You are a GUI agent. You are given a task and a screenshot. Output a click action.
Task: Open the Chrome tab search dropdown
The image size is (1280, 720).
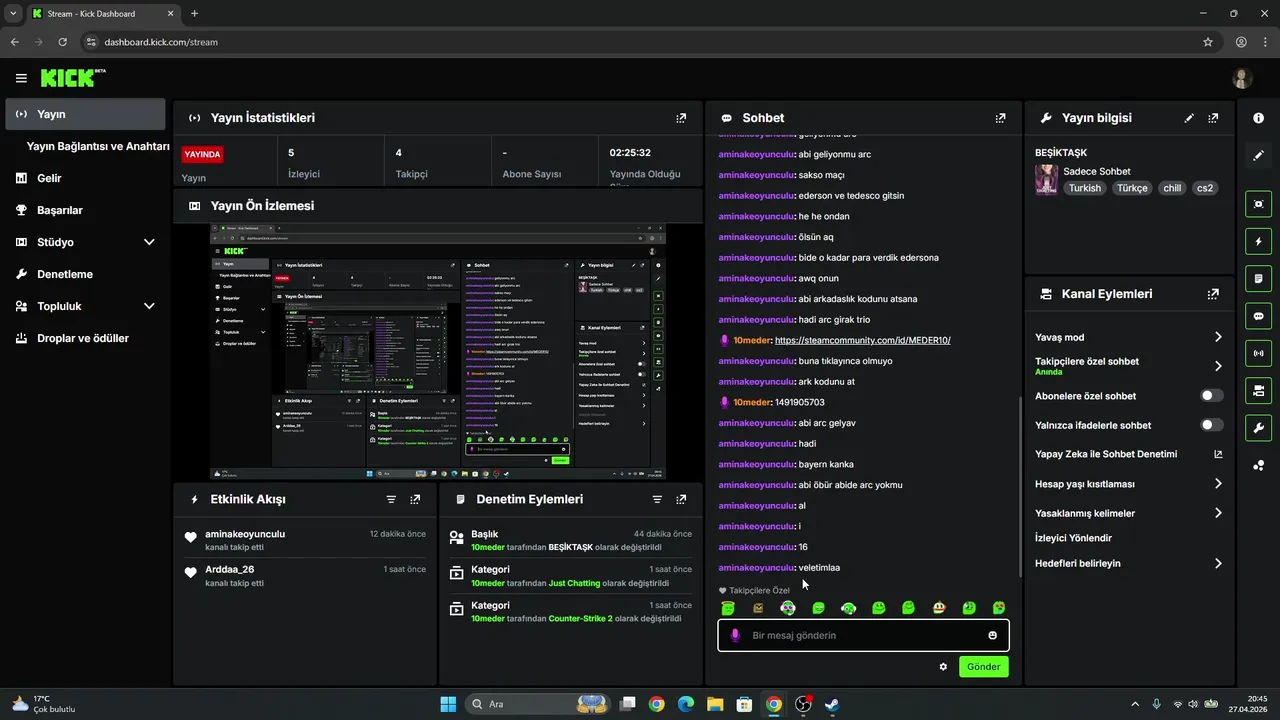12,13
